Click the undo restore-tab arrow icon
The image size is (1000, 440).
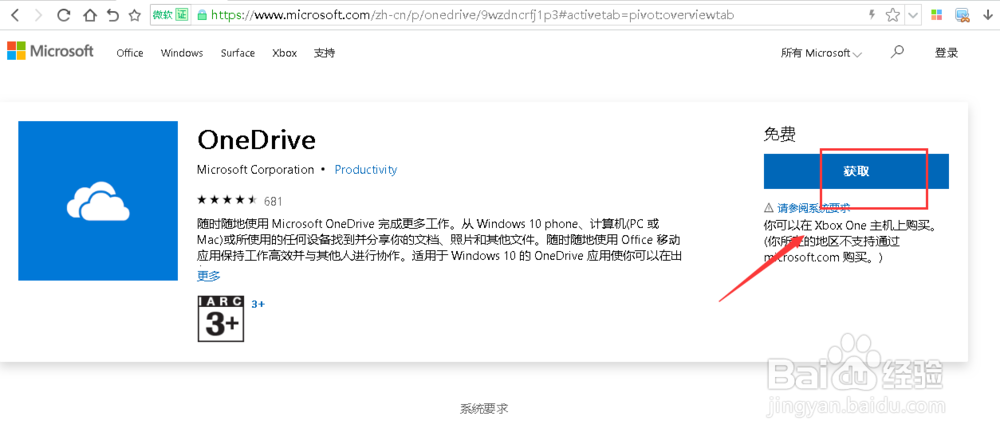[x=112, y=15]
